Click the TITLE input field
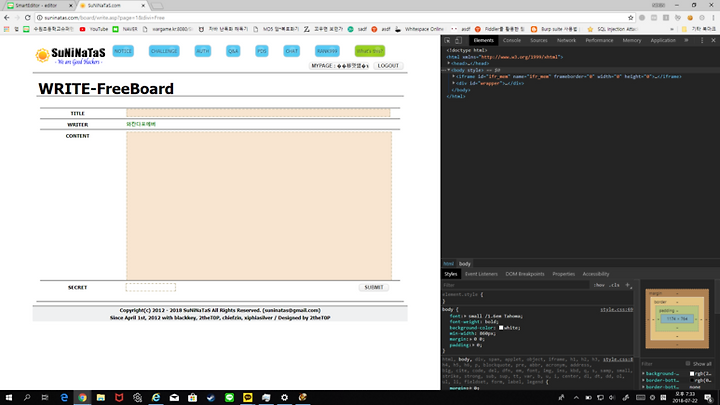 click(258, 113)
